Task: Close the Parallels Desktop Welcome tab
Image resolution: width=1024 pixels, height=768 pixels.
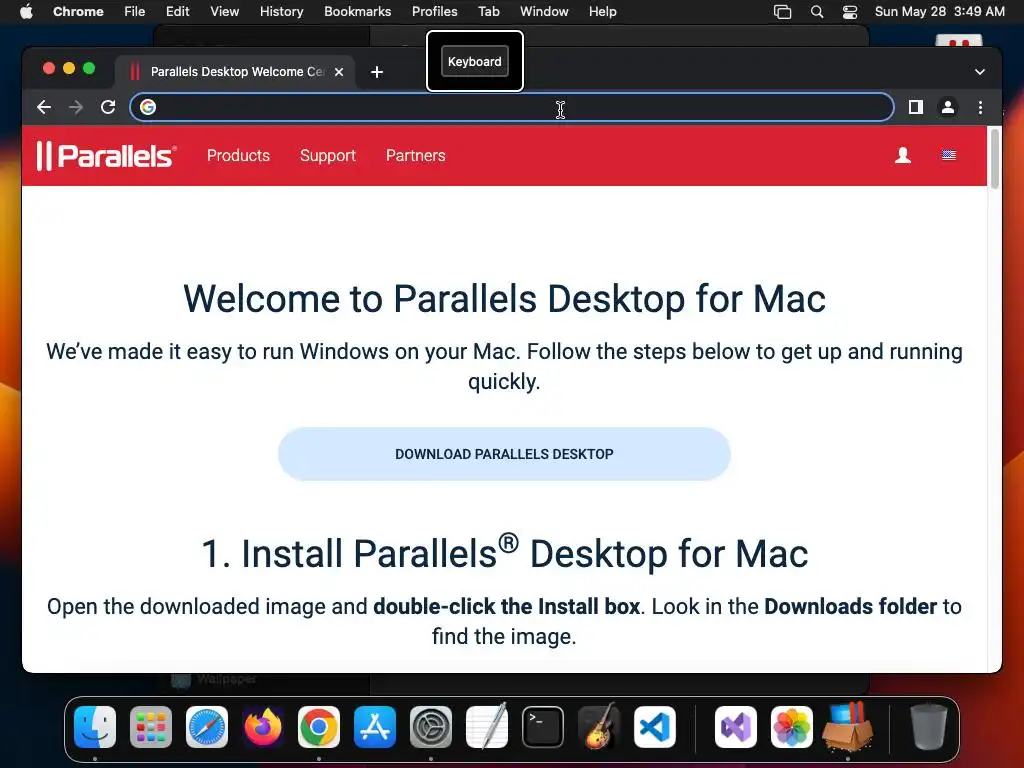Action: pyautogui.click(x=339, y=72)
